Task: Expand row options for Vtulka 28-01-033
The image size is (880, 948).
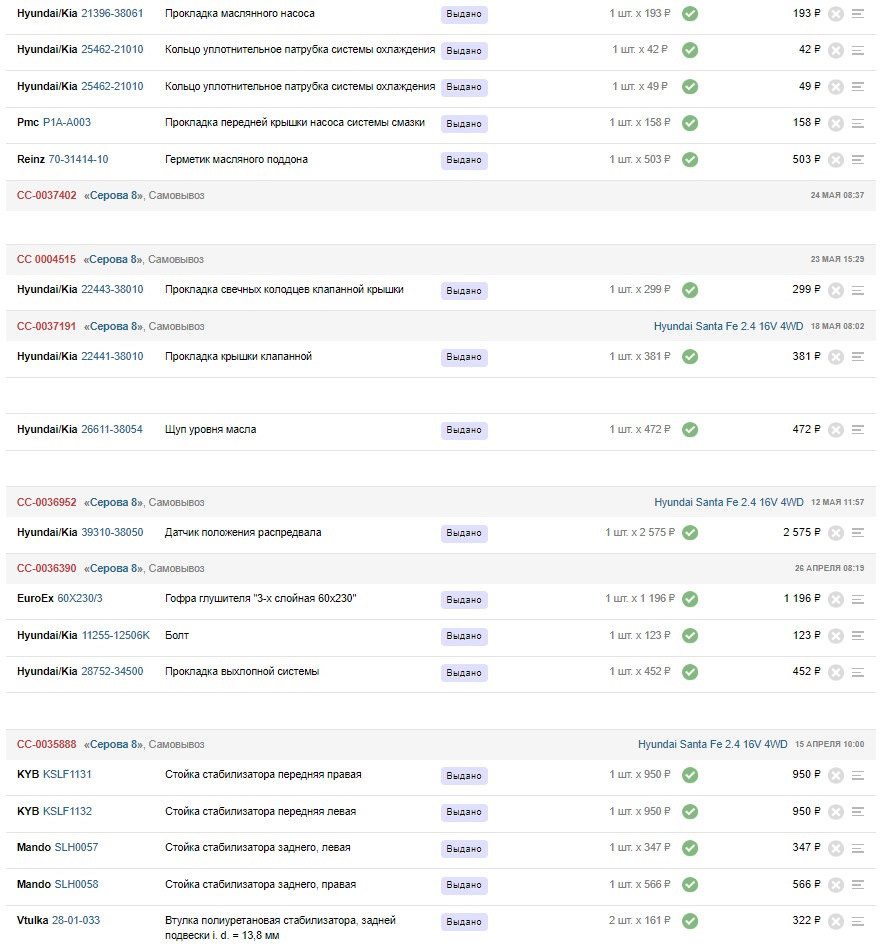Action: (858, 921)
